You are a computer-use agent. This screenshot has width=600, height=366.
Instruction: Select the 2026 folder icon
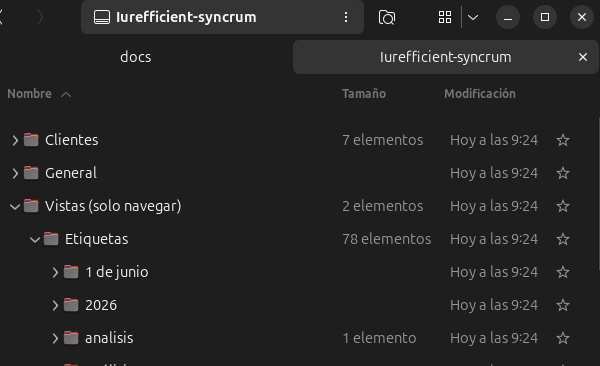coord(71,305)
